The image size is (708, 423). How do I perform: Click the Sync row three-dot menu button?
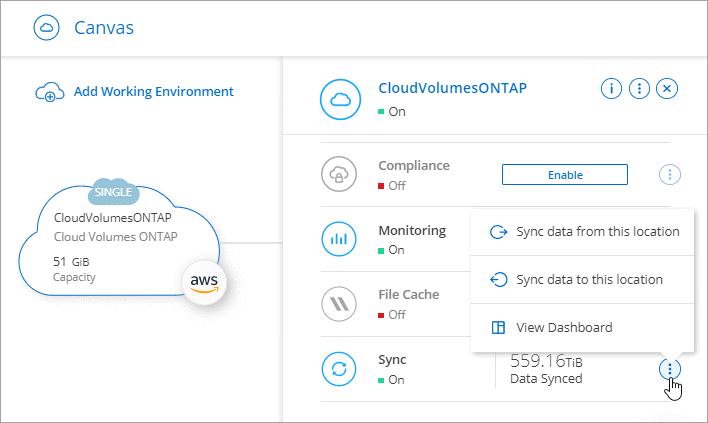[x=670, y=369]
